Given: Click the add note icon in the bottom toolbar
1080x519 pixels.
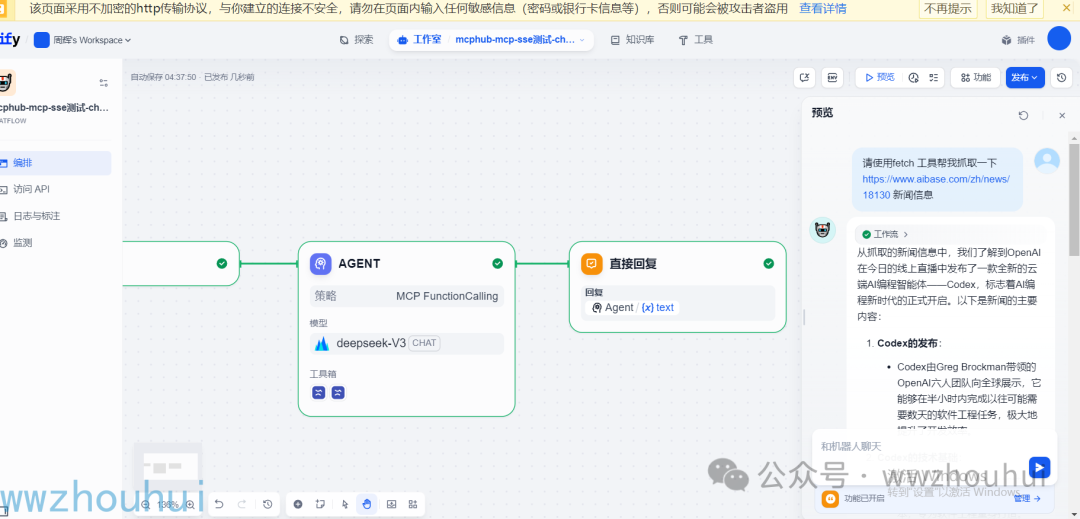Looking at the screenshot, I should pos(320,505).
